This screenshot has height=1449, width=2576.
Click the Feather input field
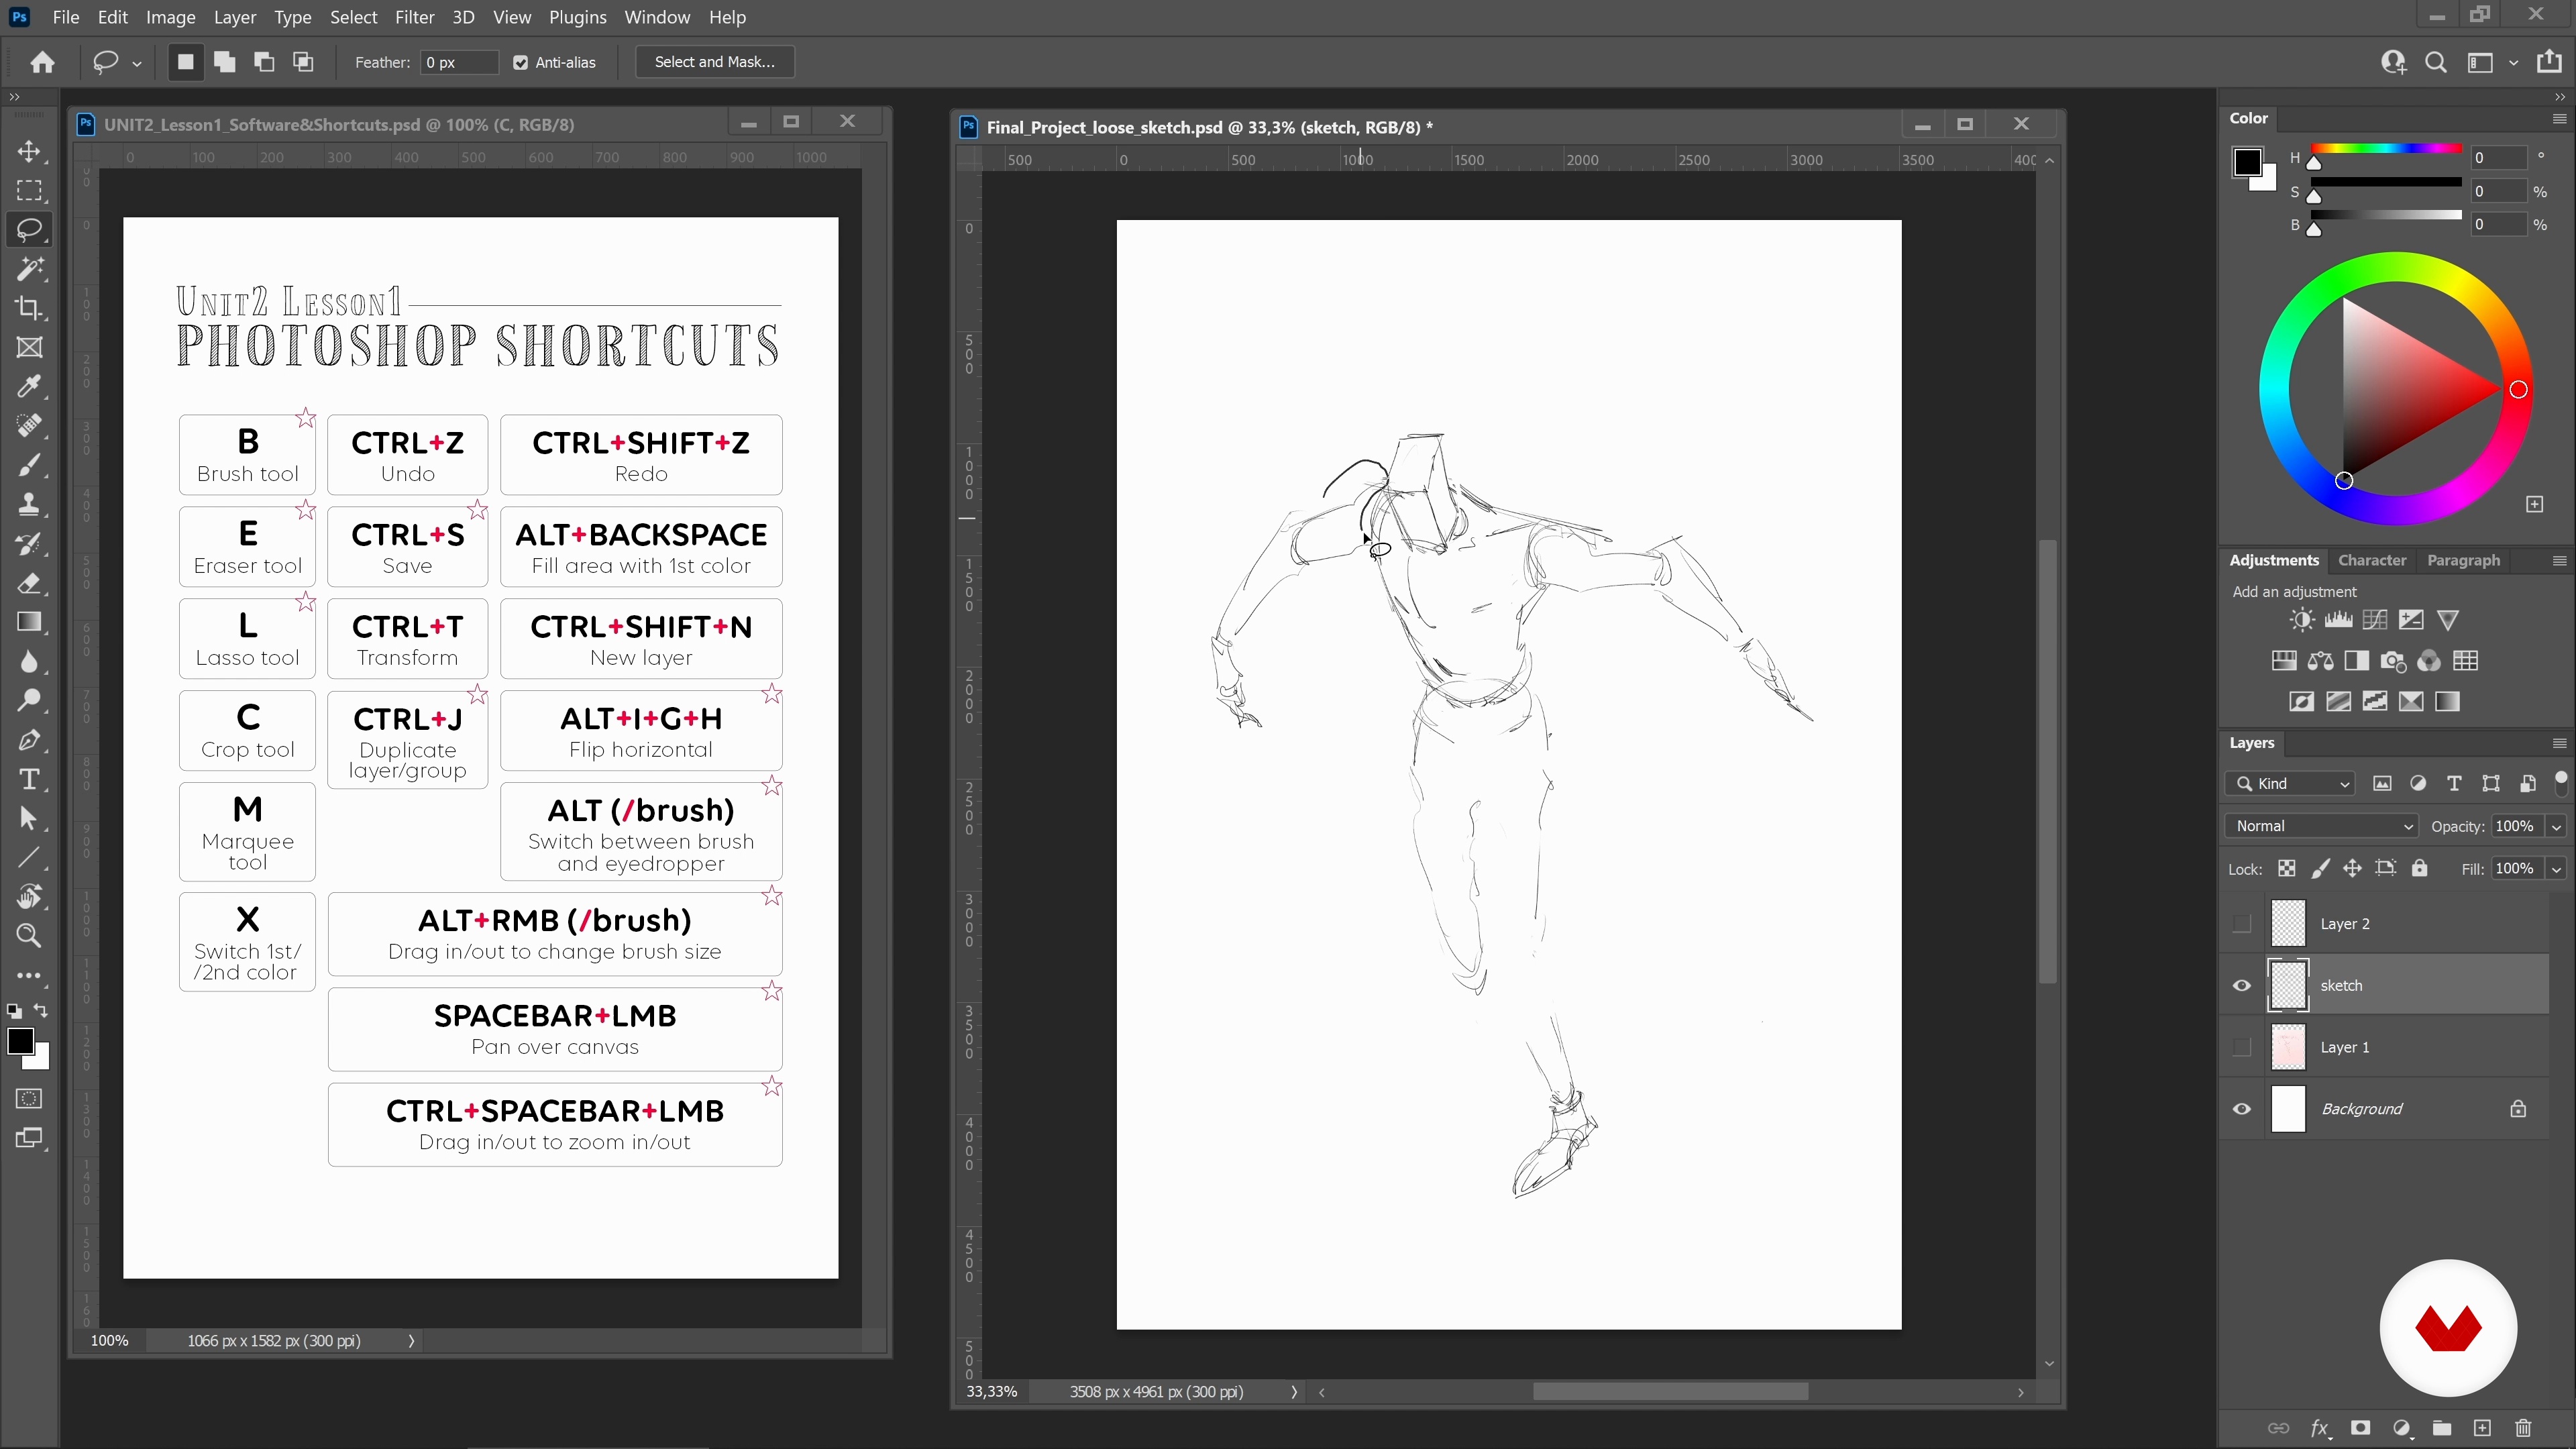pos(459,62)
